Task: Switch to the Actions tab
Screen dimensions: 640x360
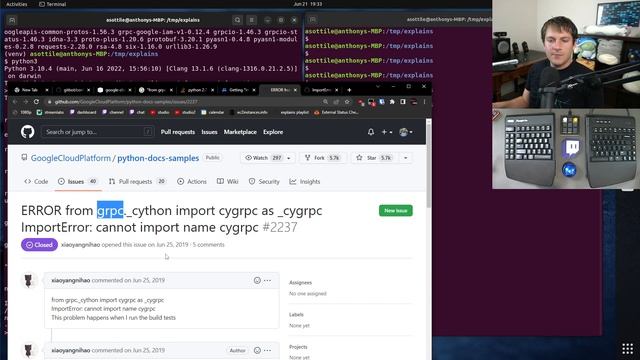Action: (x=192, y=182)
